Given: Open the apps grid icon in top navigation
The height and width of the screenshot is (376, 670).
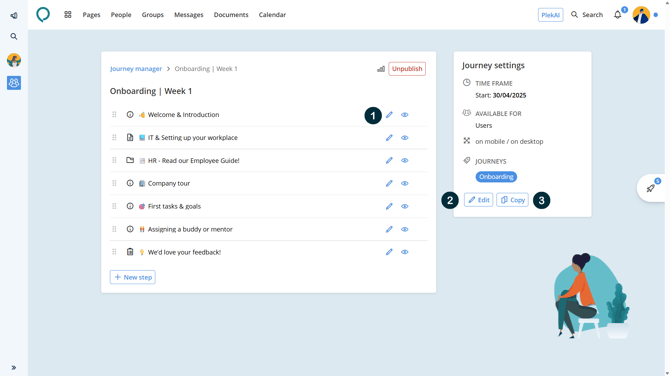Looking at the screenshot, I should pos(68,15).
